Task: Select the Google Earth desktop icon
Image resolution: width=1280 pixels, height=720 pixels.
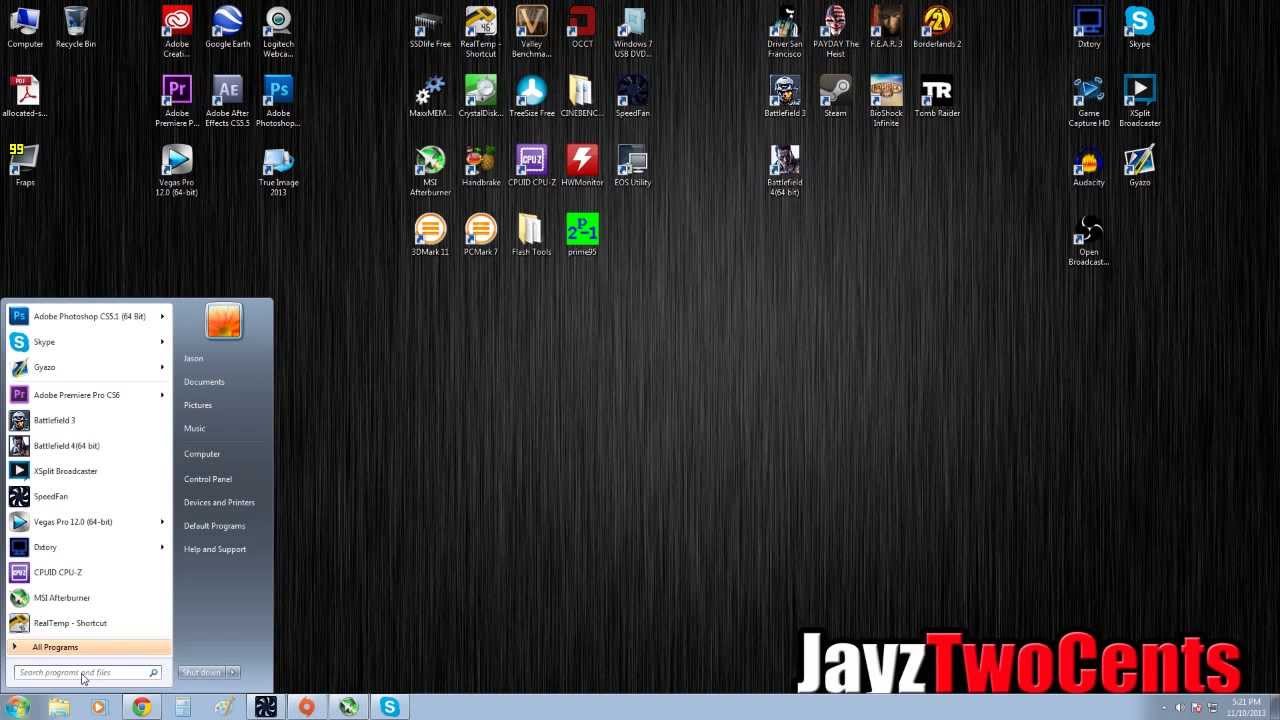Action: pos(228,27)
